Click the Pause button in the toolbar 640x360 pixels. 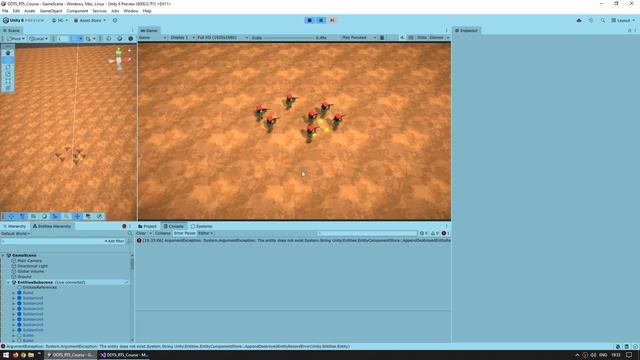point(321,20)
